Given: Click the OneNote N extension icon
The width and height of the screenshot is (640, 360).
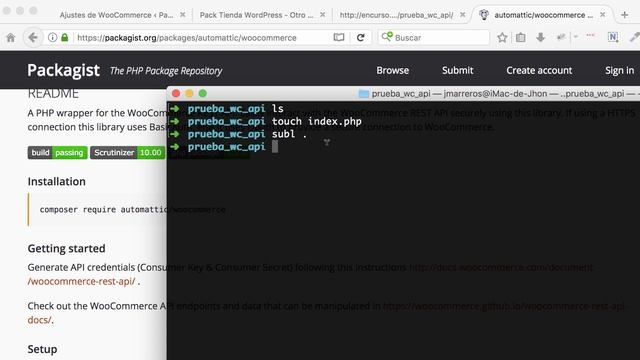Looking at the screenshot, I should 613,37.
